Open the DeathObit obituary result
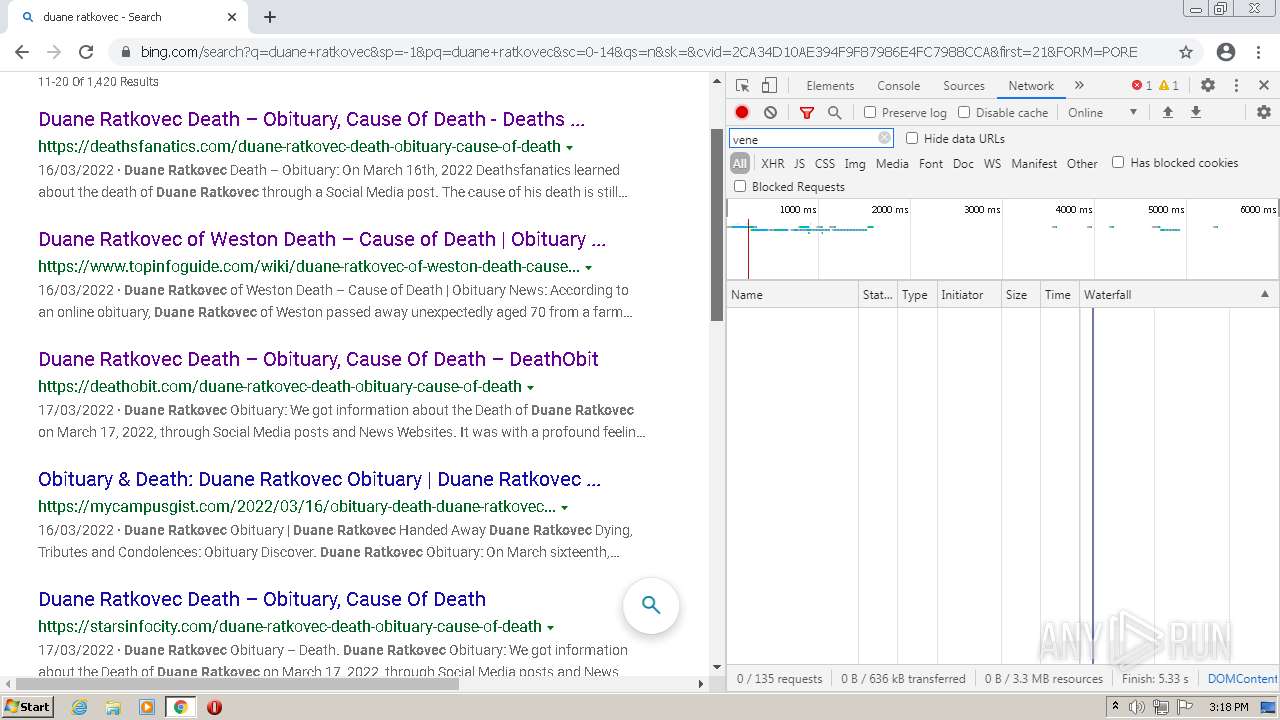Viewport: 1280px width, 720px height. (318, 359)
